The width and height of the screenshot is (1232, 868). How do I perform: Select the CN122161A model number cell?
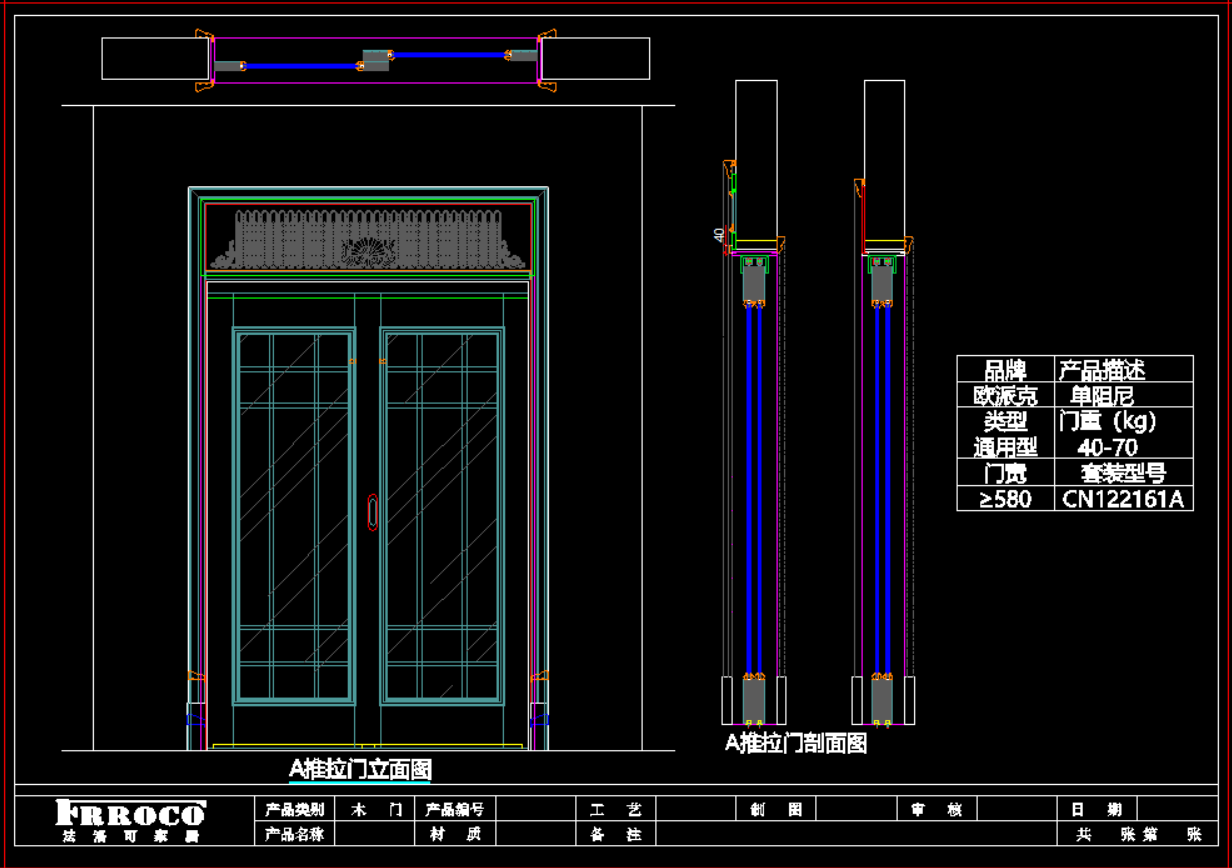pyautogui.click(x=1122, y=498)
